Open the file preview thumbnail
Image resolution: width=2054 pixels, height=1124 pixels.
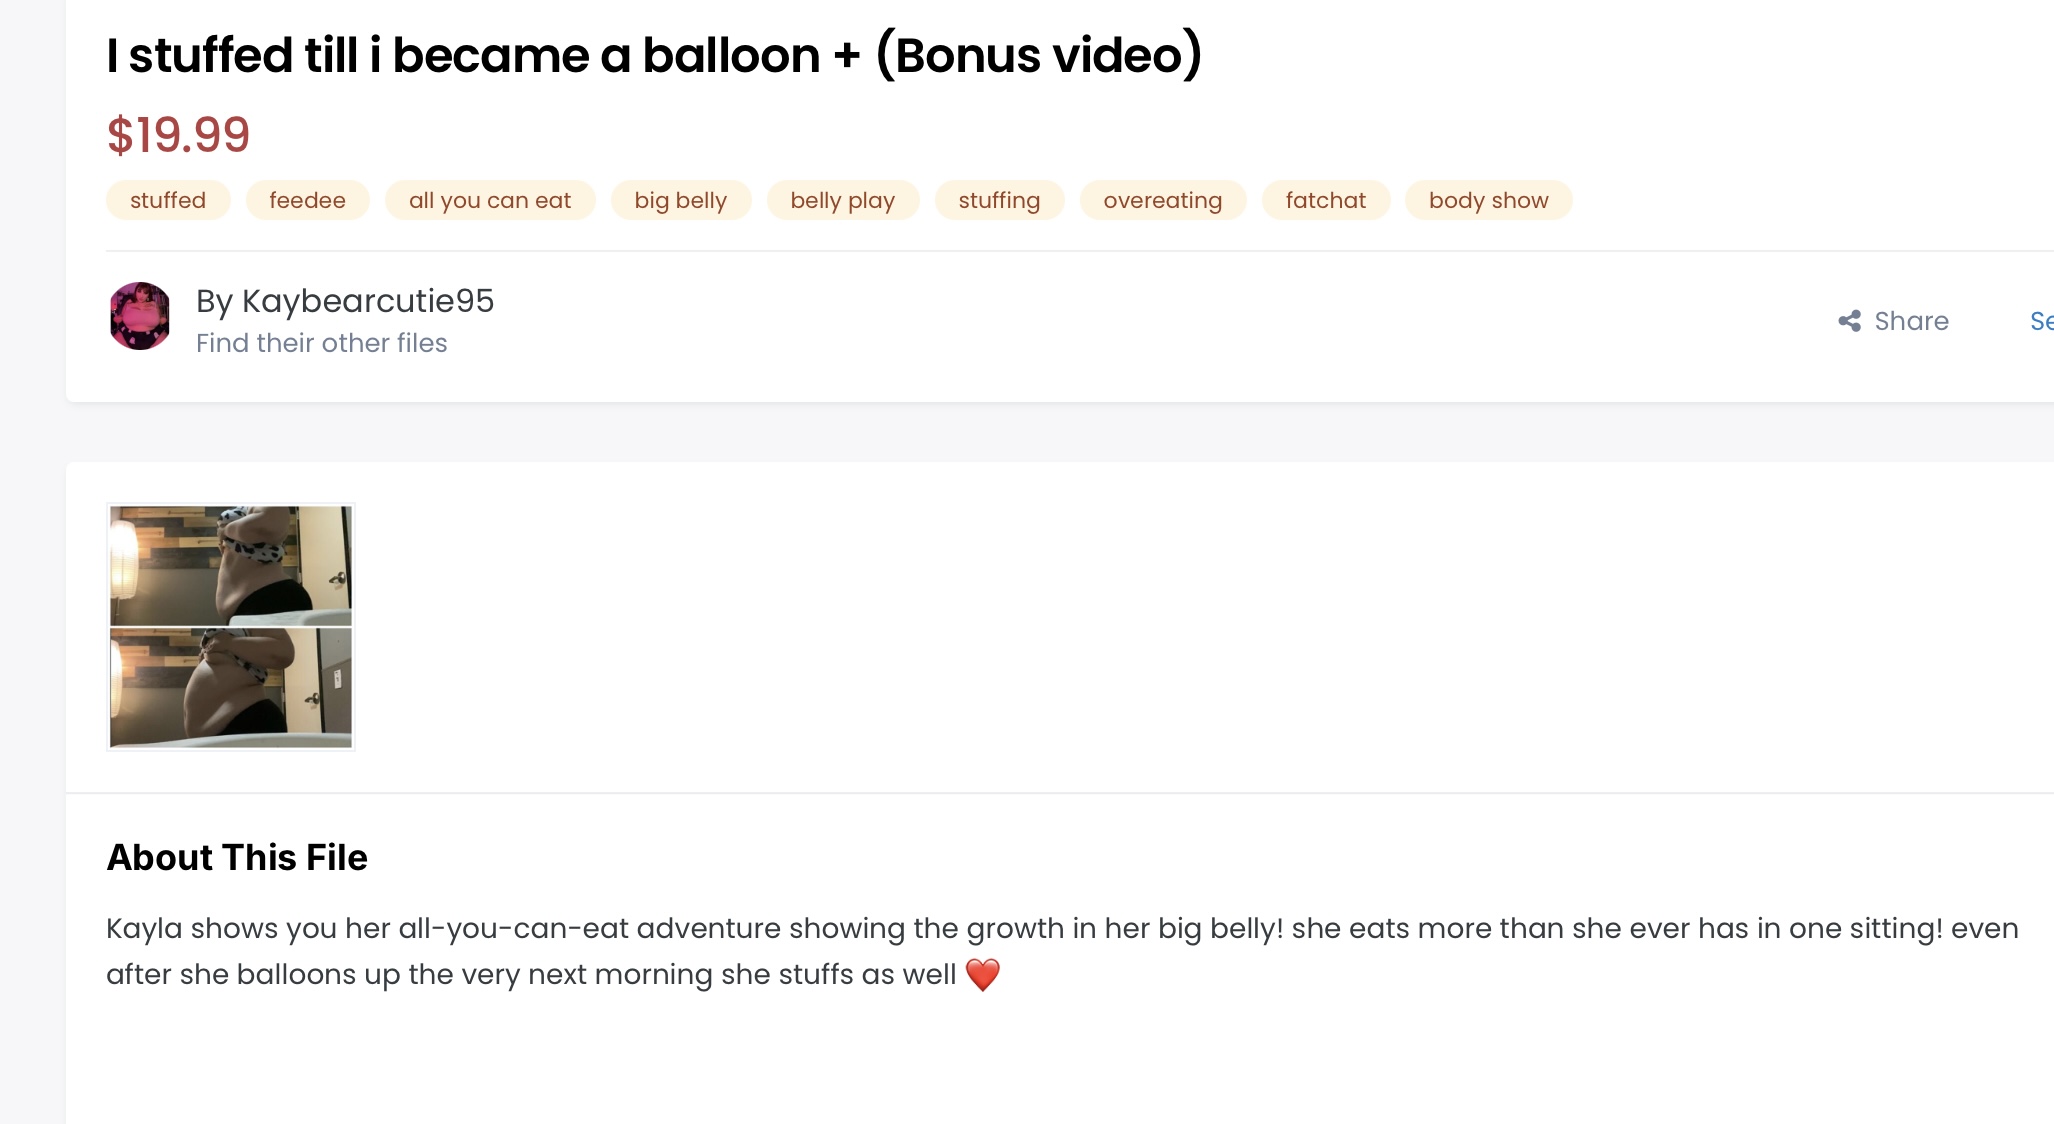[231, 627]
